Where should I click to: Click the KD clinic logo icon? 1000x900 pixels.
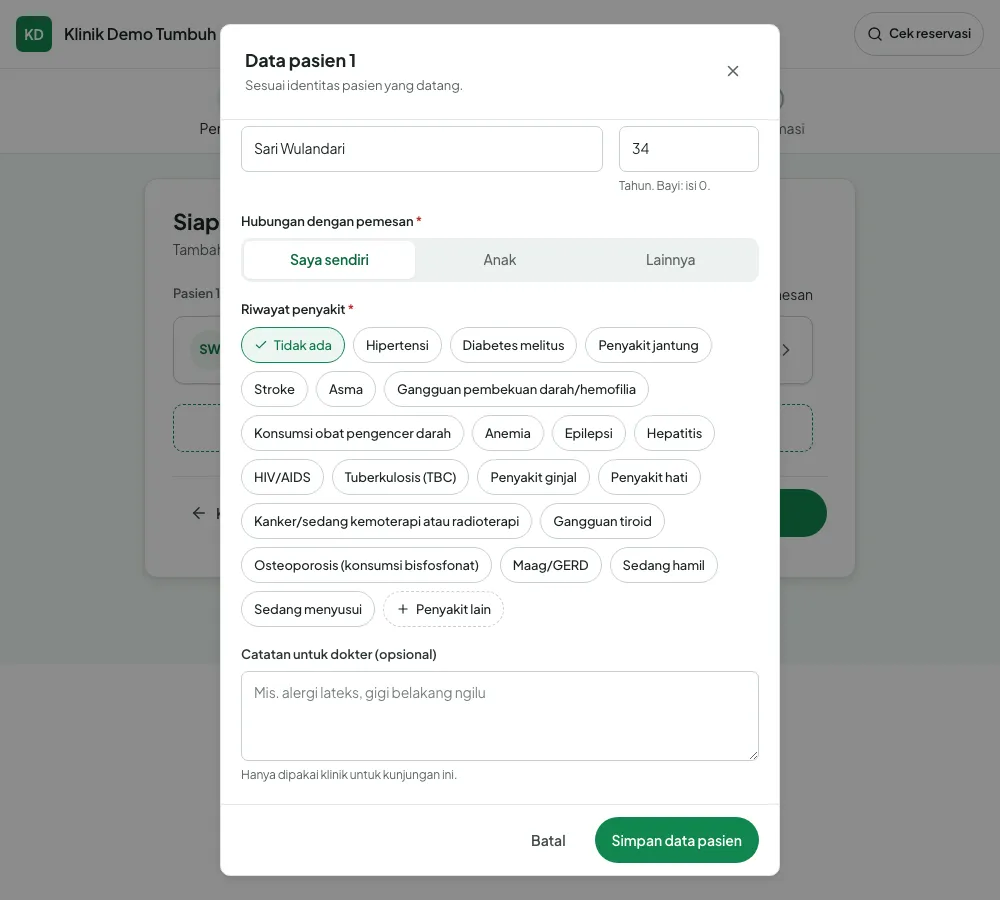point(34,34)
